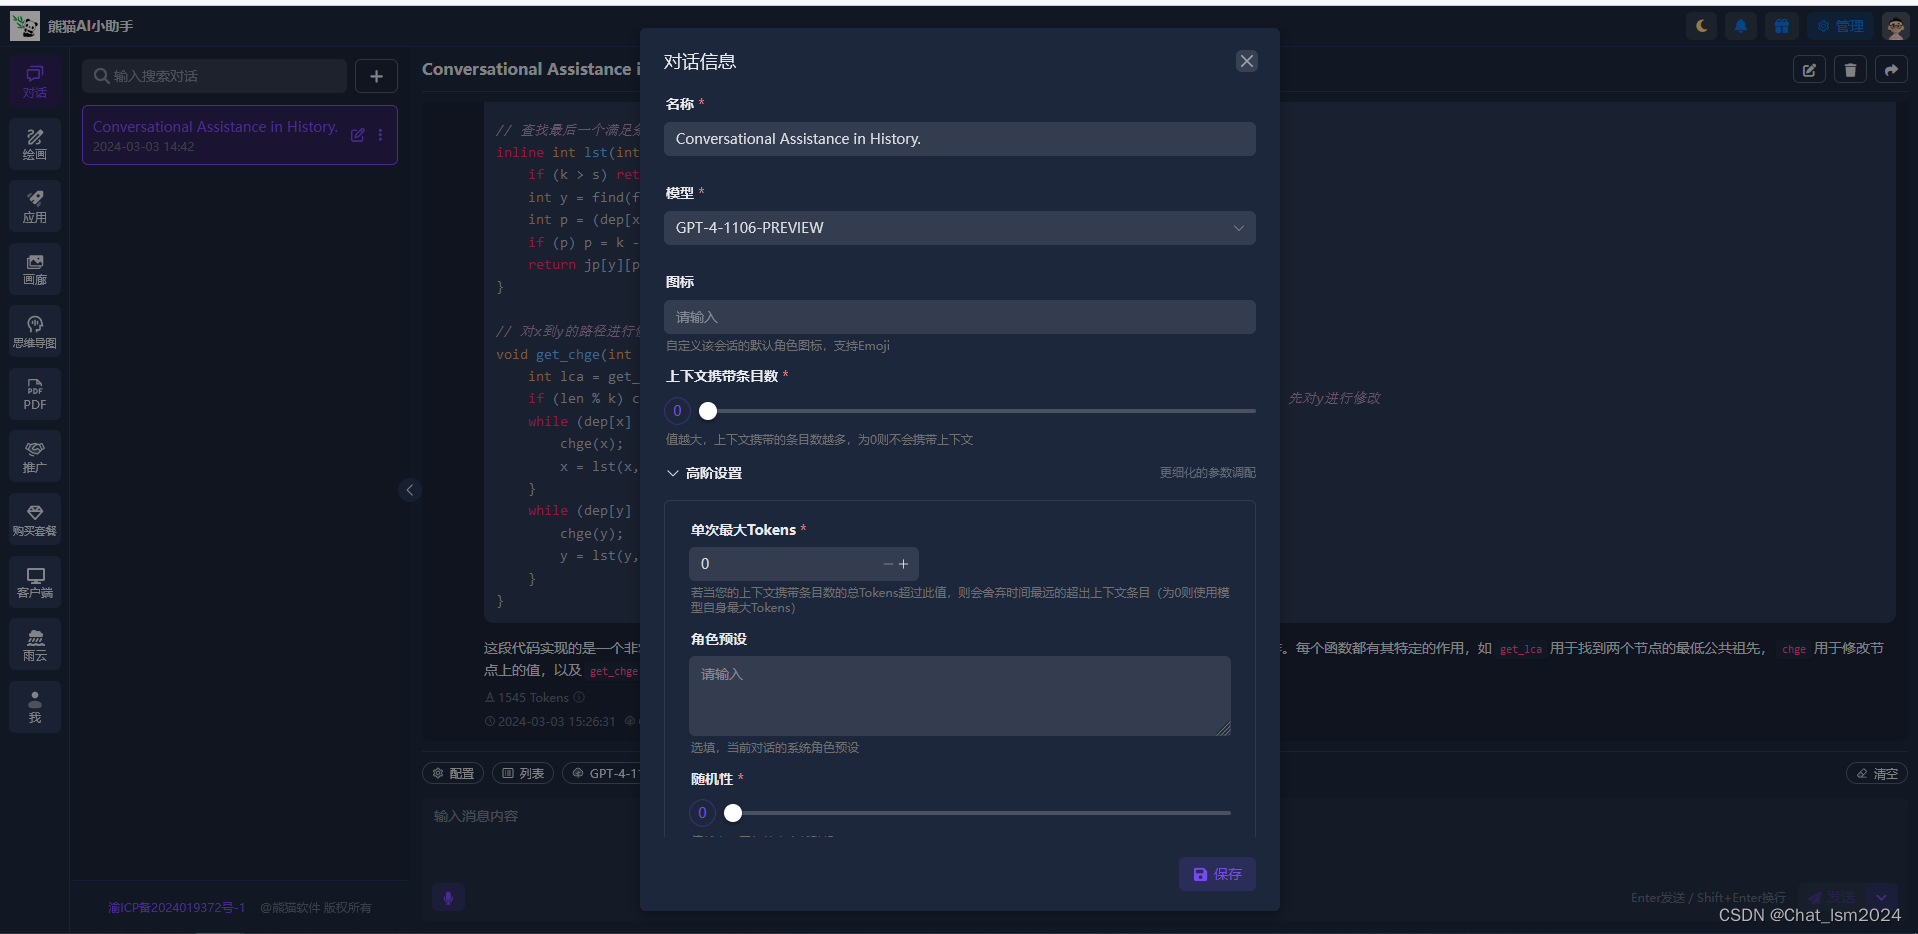Click the 保存 save button
The image size is (1918, 934).
pos(1217,874)
